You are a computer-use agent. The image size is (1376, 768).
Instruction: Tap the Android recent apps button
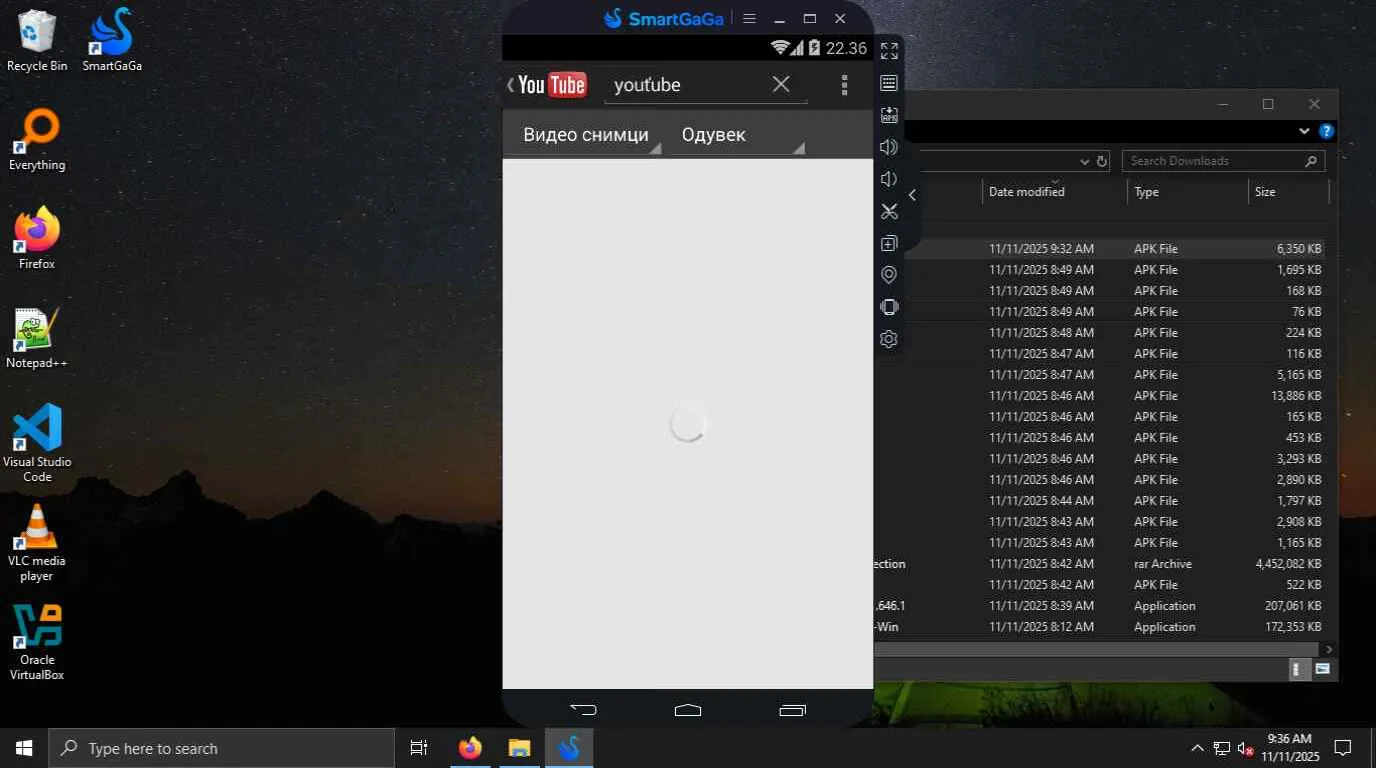pos(792,710)
